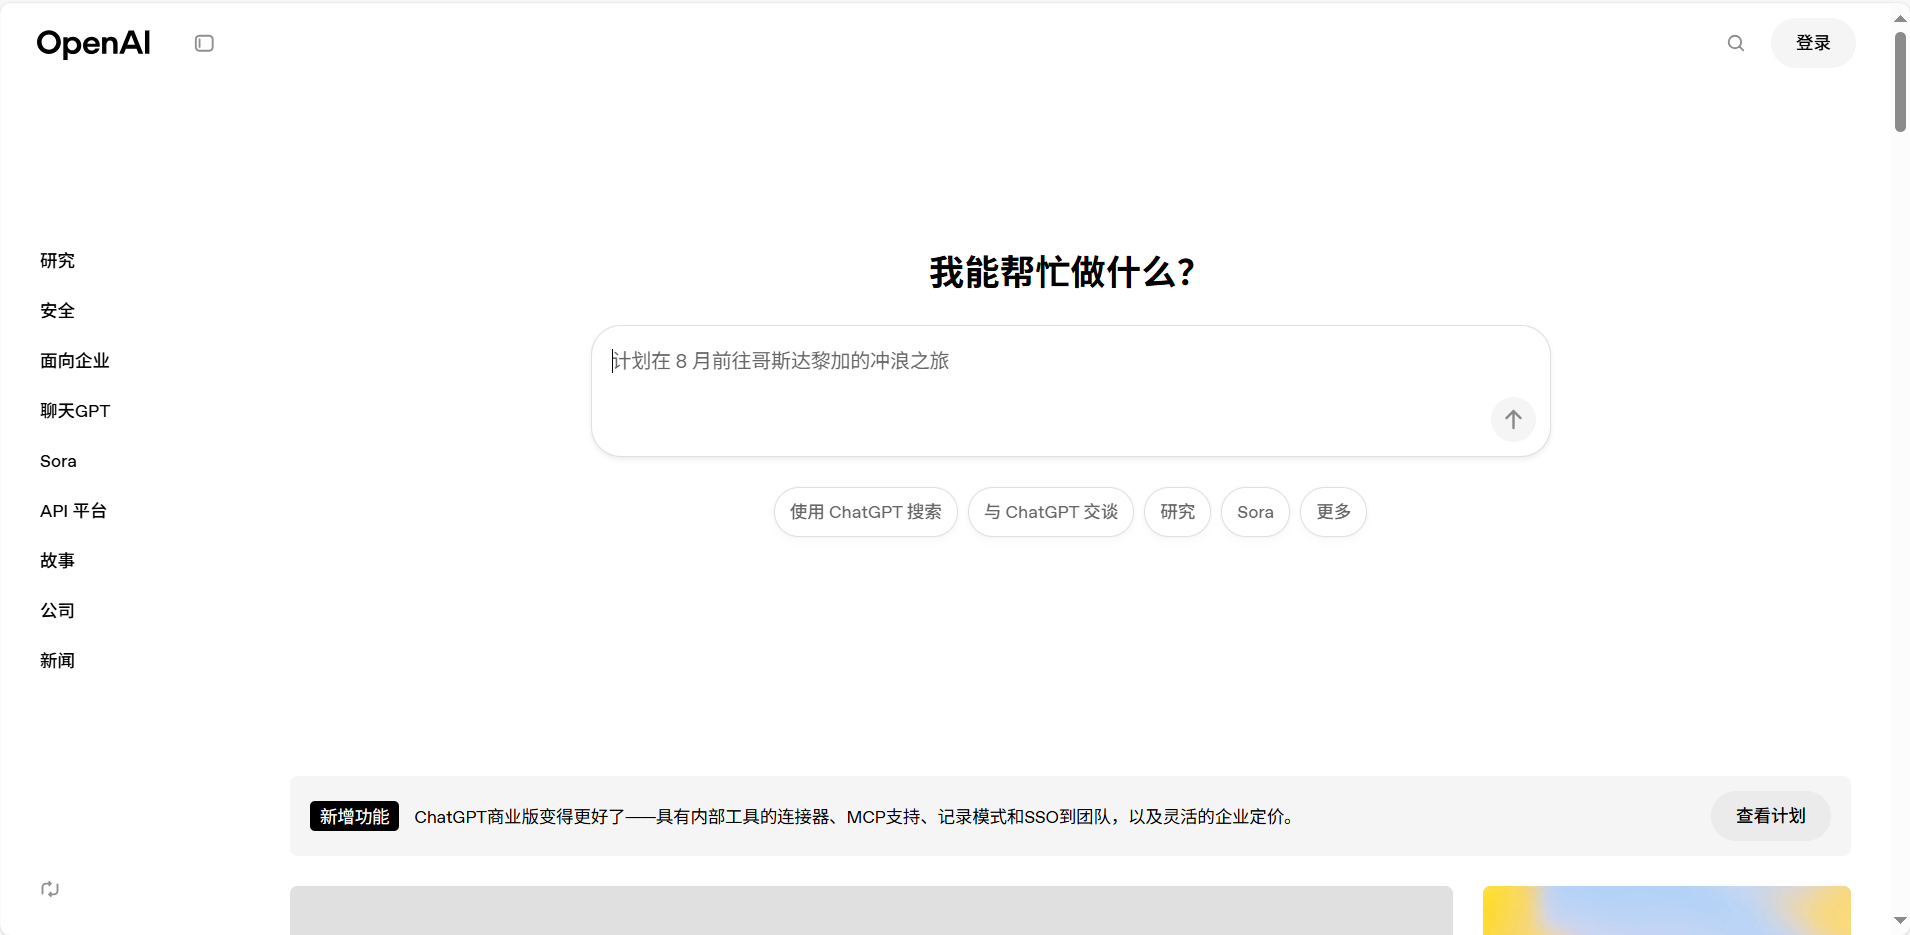
Task: Click the OpenAI logo
Action: point(93,43)
